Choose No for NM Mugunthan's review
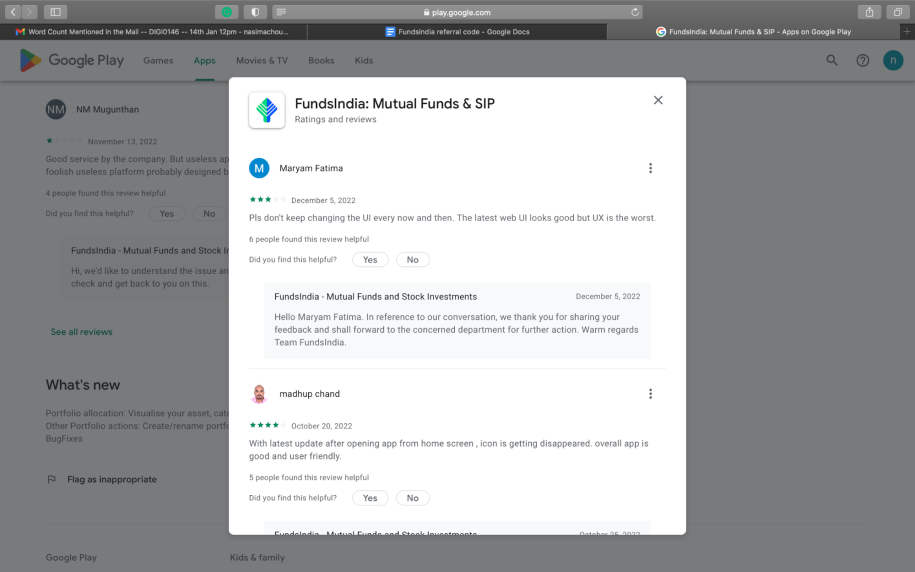 (209, 214)
